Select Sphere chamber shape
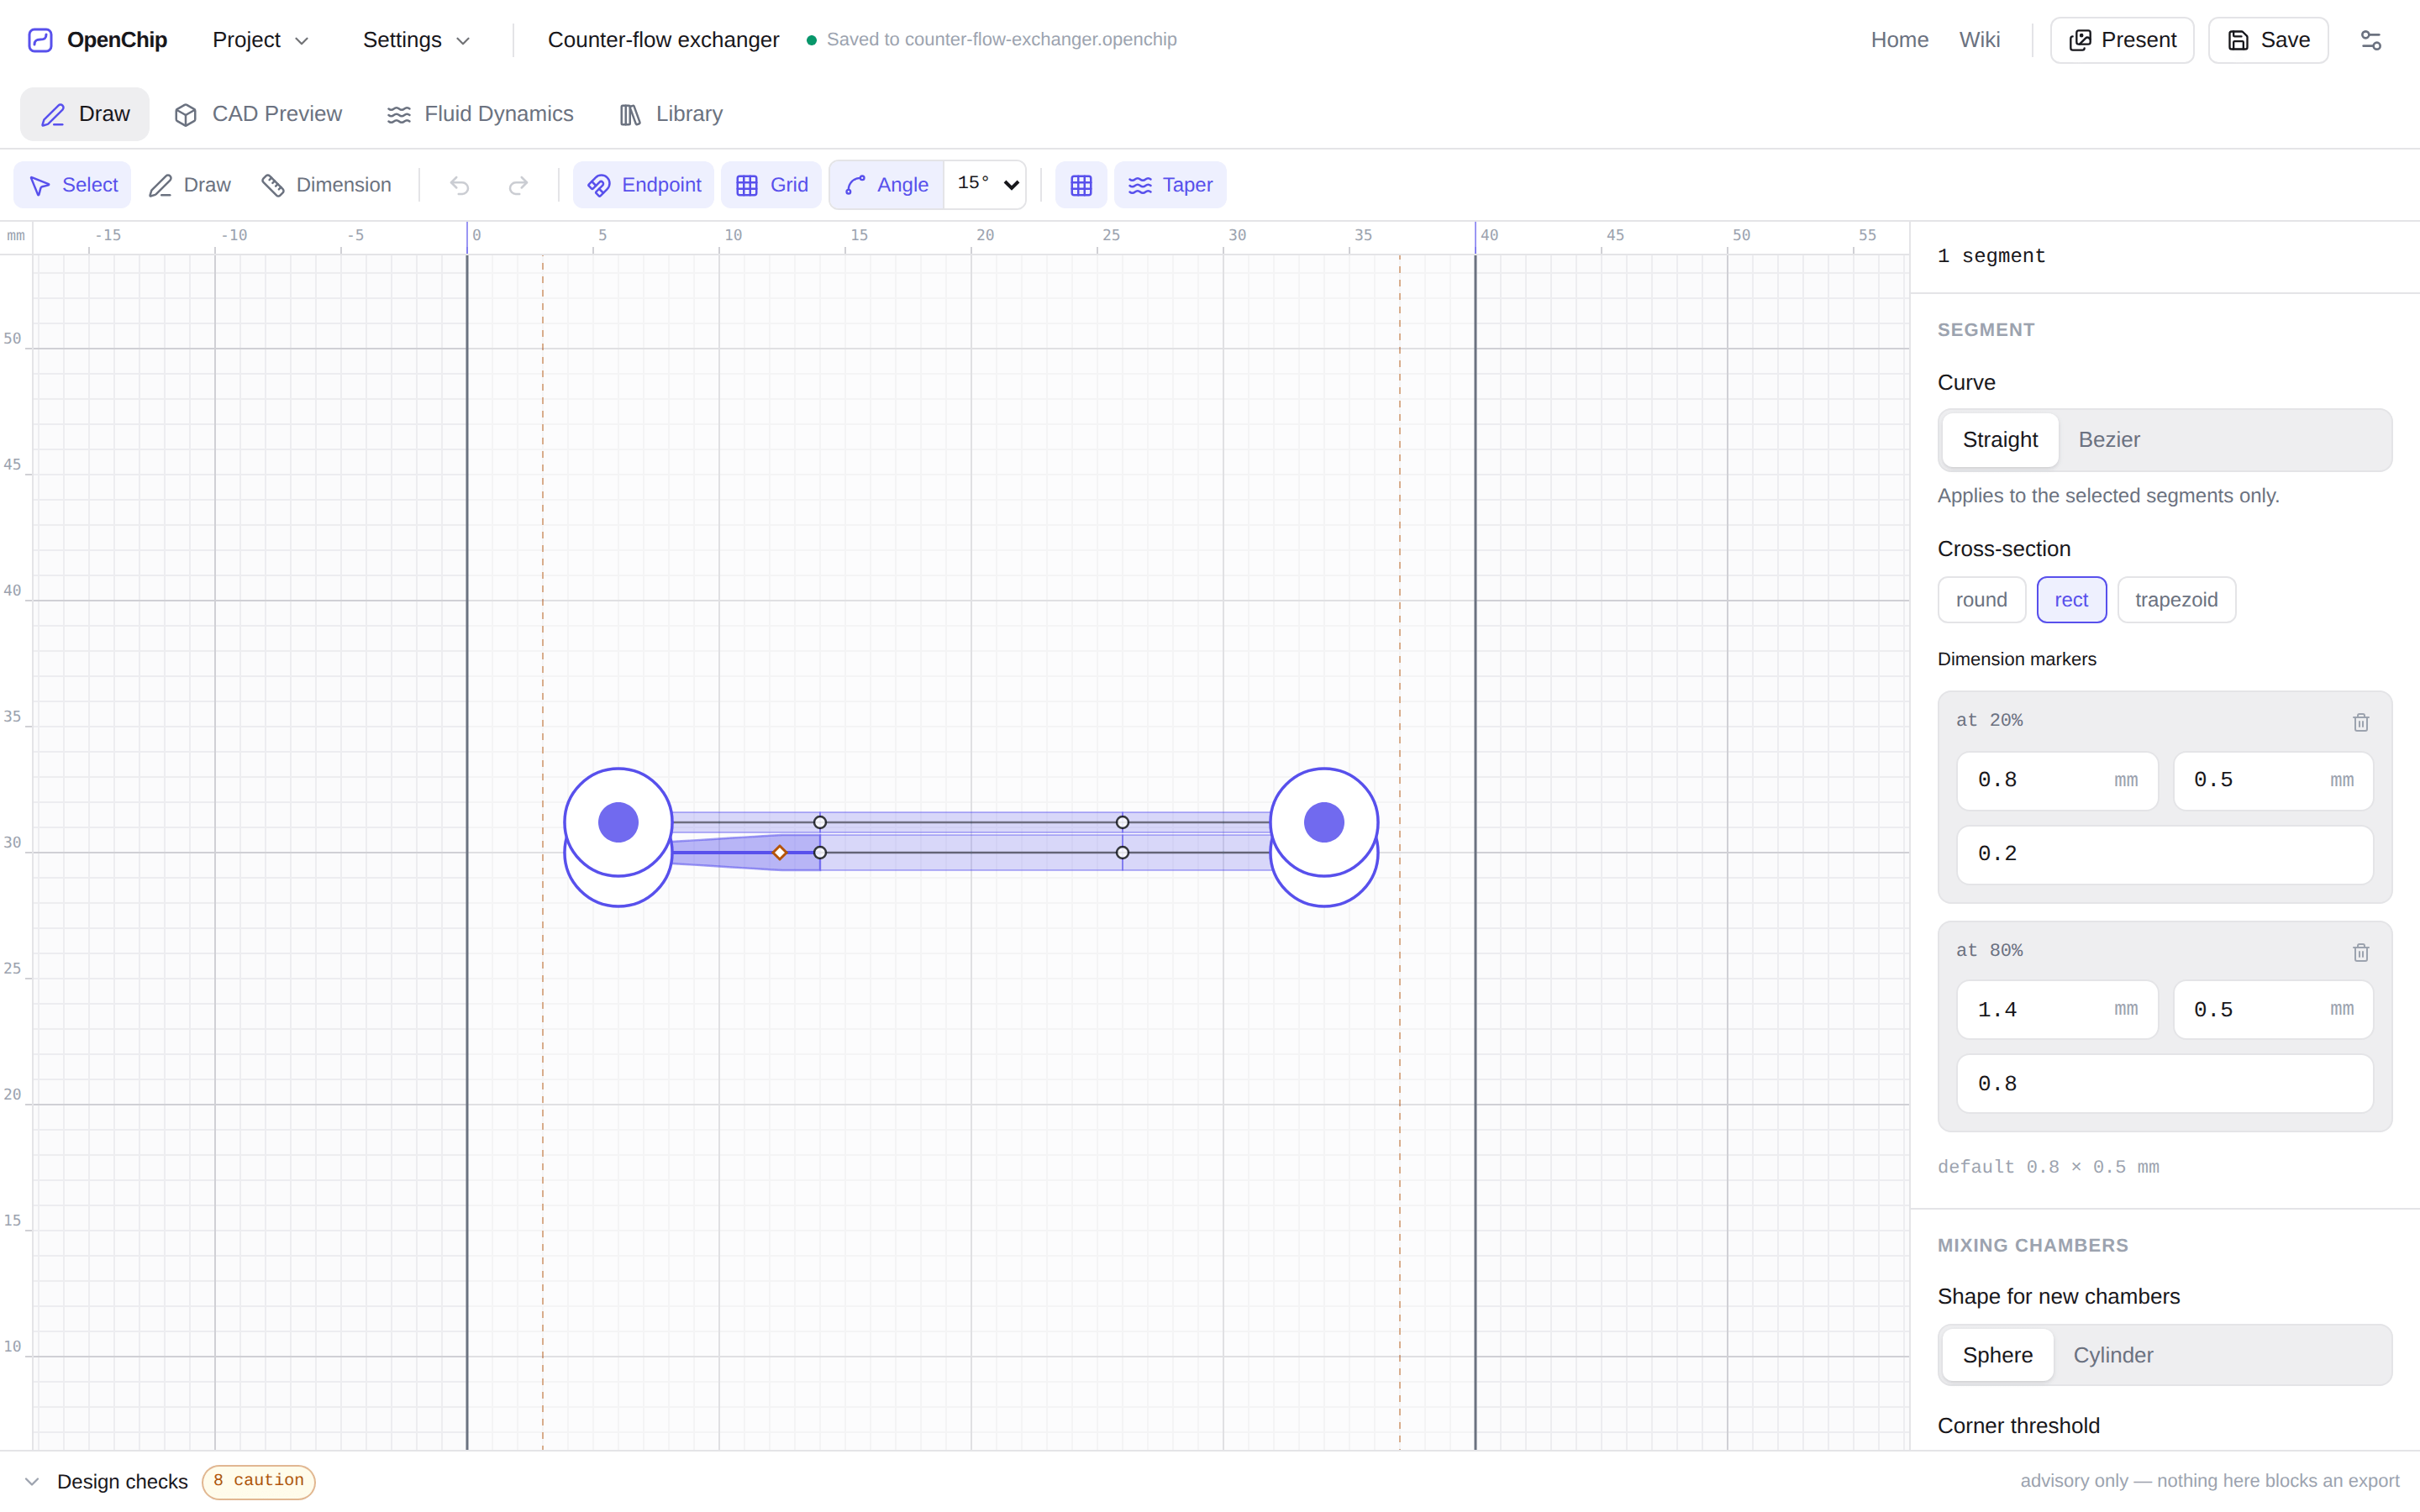The height and width of the screenshot is (1512, 2420). pos(1998,1355)
